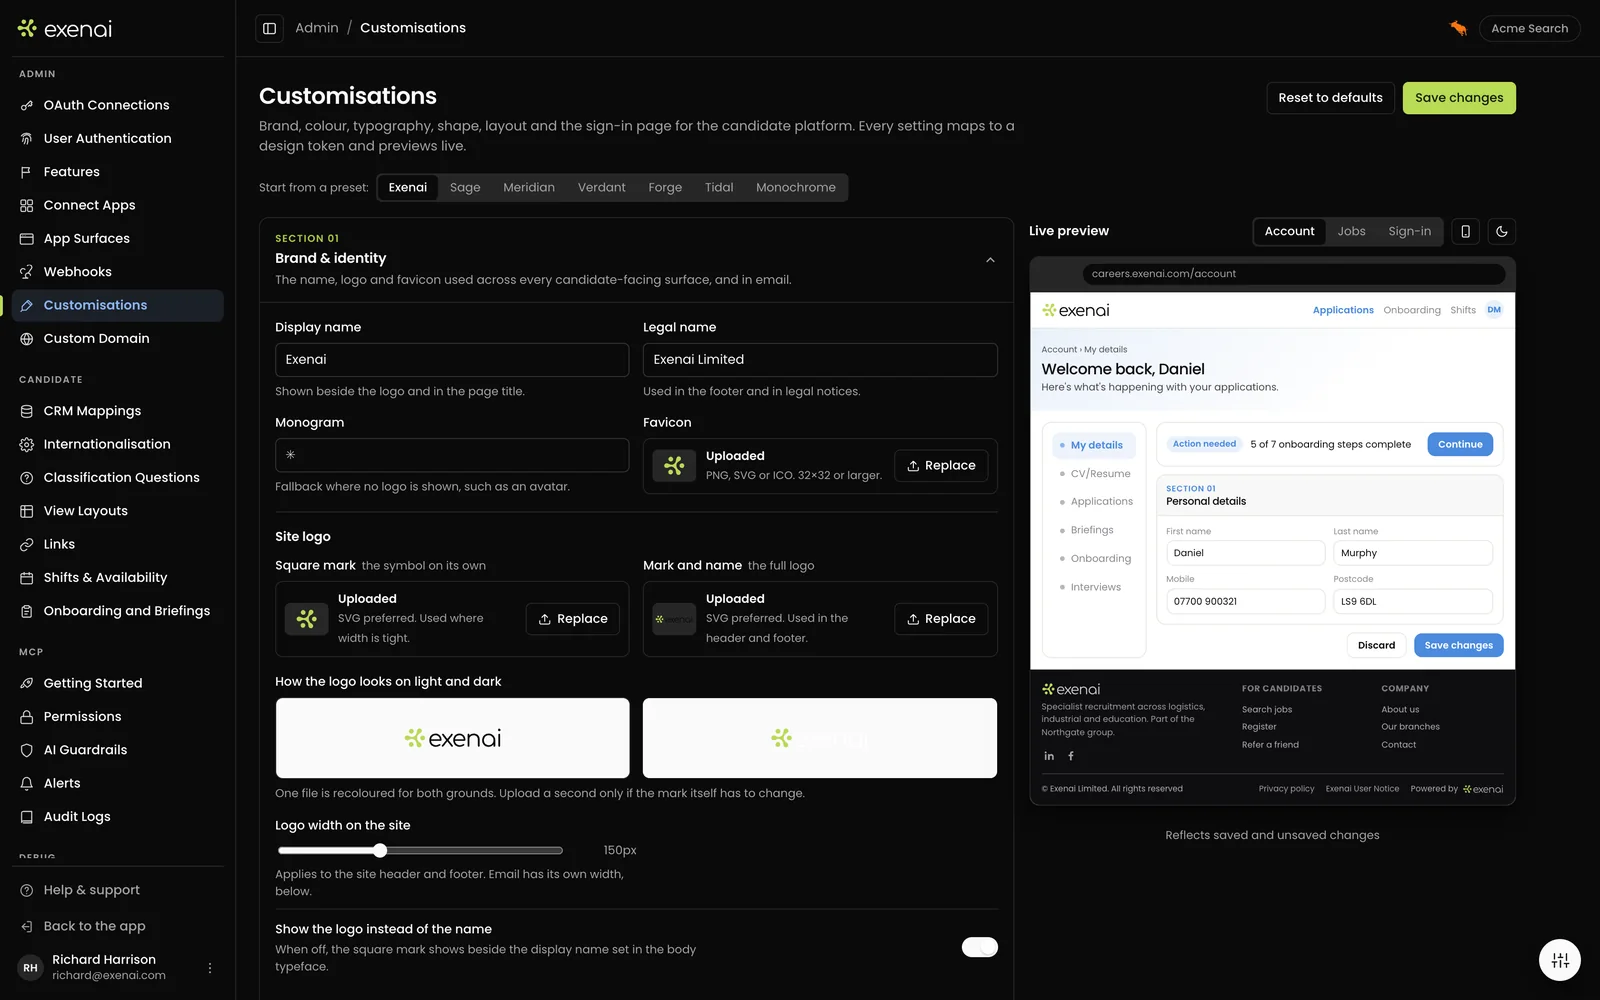Open OAuth Connections in sidebar
The image size is (1600, 1000).
pos(118,105)
